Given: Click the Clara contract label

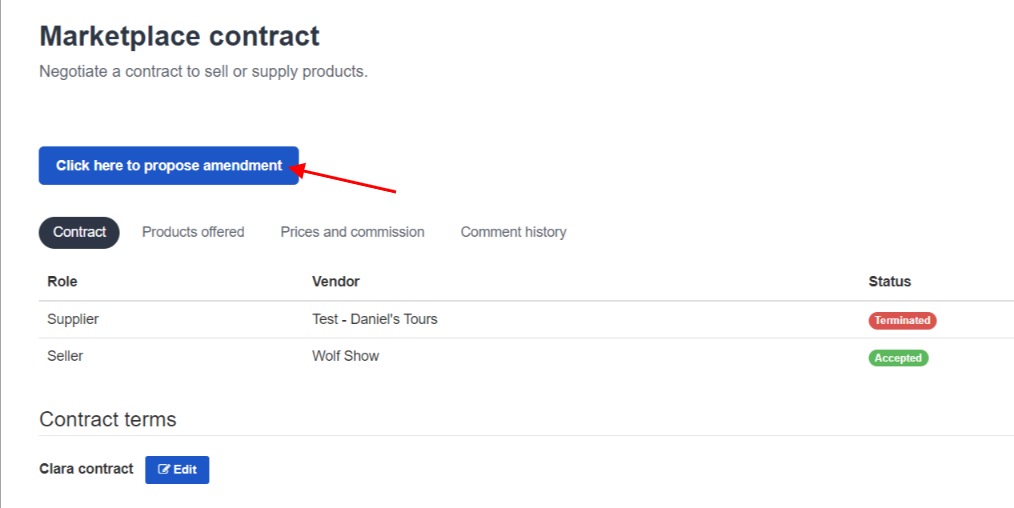Looking at the screenshot, I should [x=86, y=469].
